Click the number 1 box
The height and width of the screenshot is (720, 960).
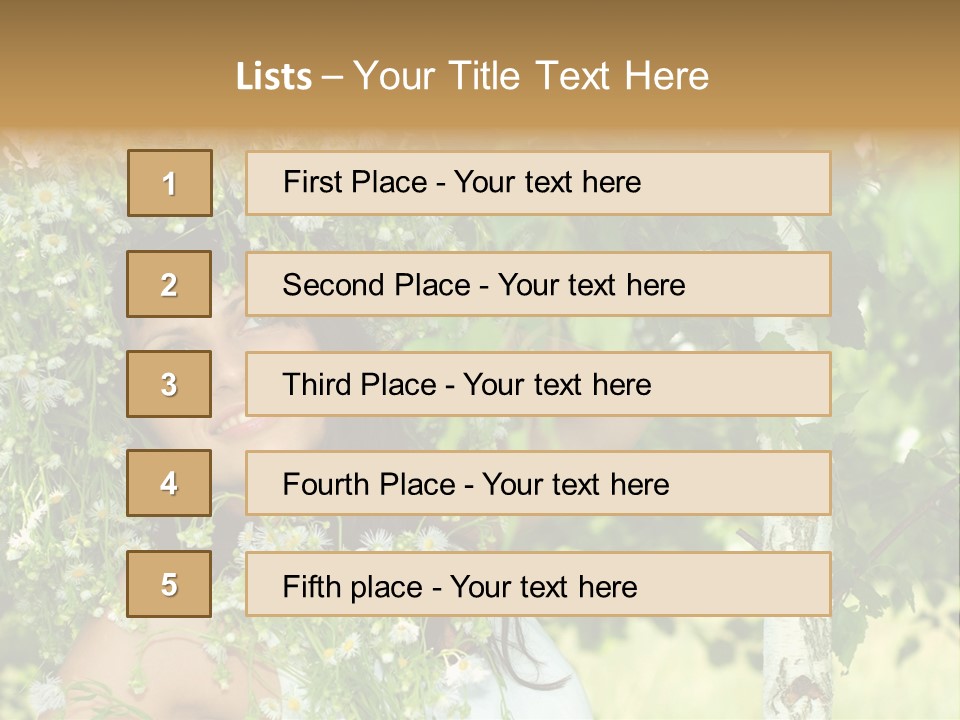click(x=169, y=183)
